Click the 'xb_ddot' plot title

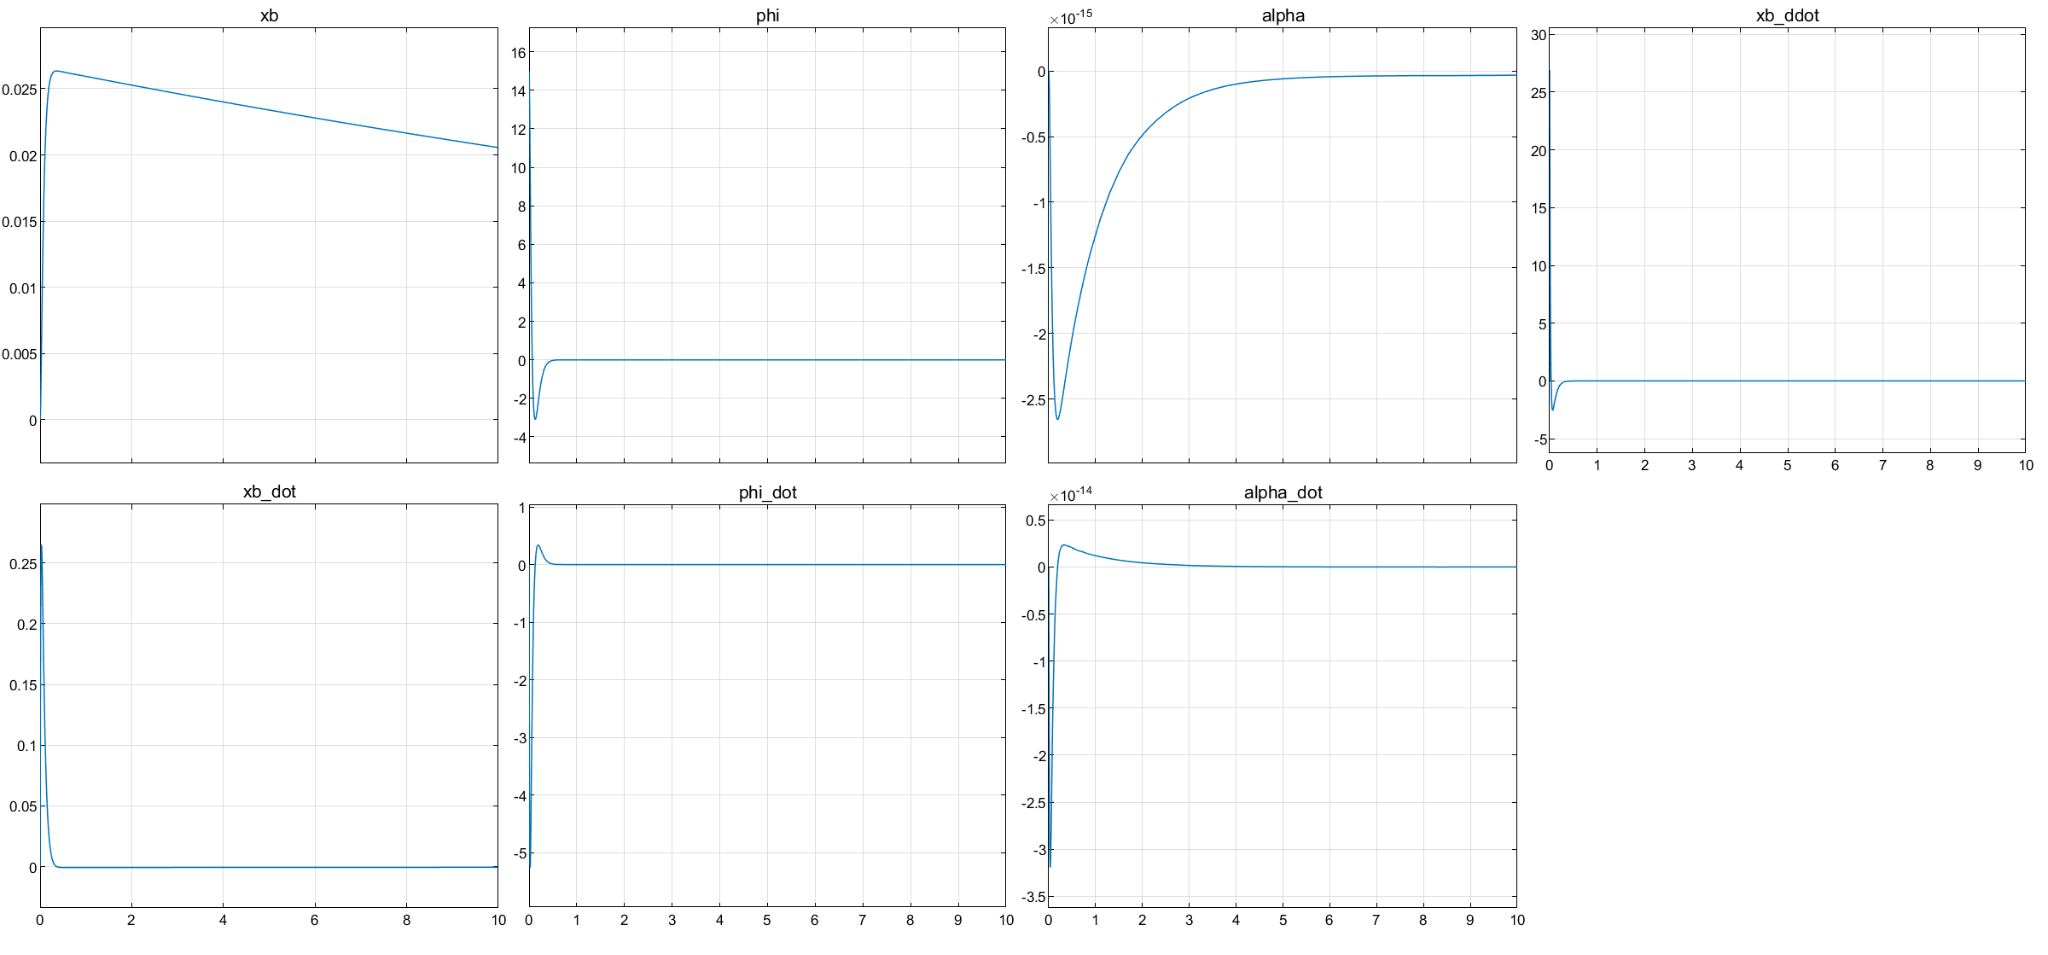[1787, 15]
